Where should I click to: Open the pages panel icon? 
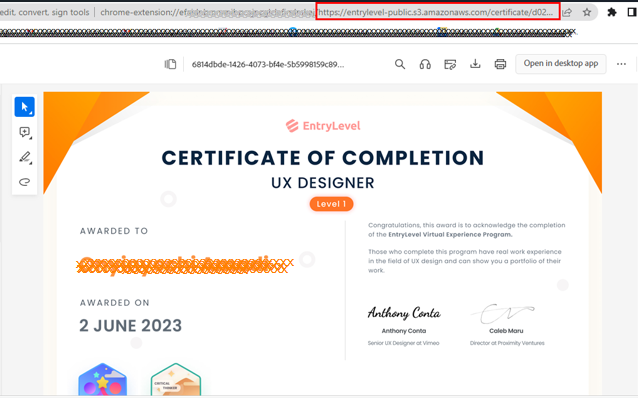170,64
